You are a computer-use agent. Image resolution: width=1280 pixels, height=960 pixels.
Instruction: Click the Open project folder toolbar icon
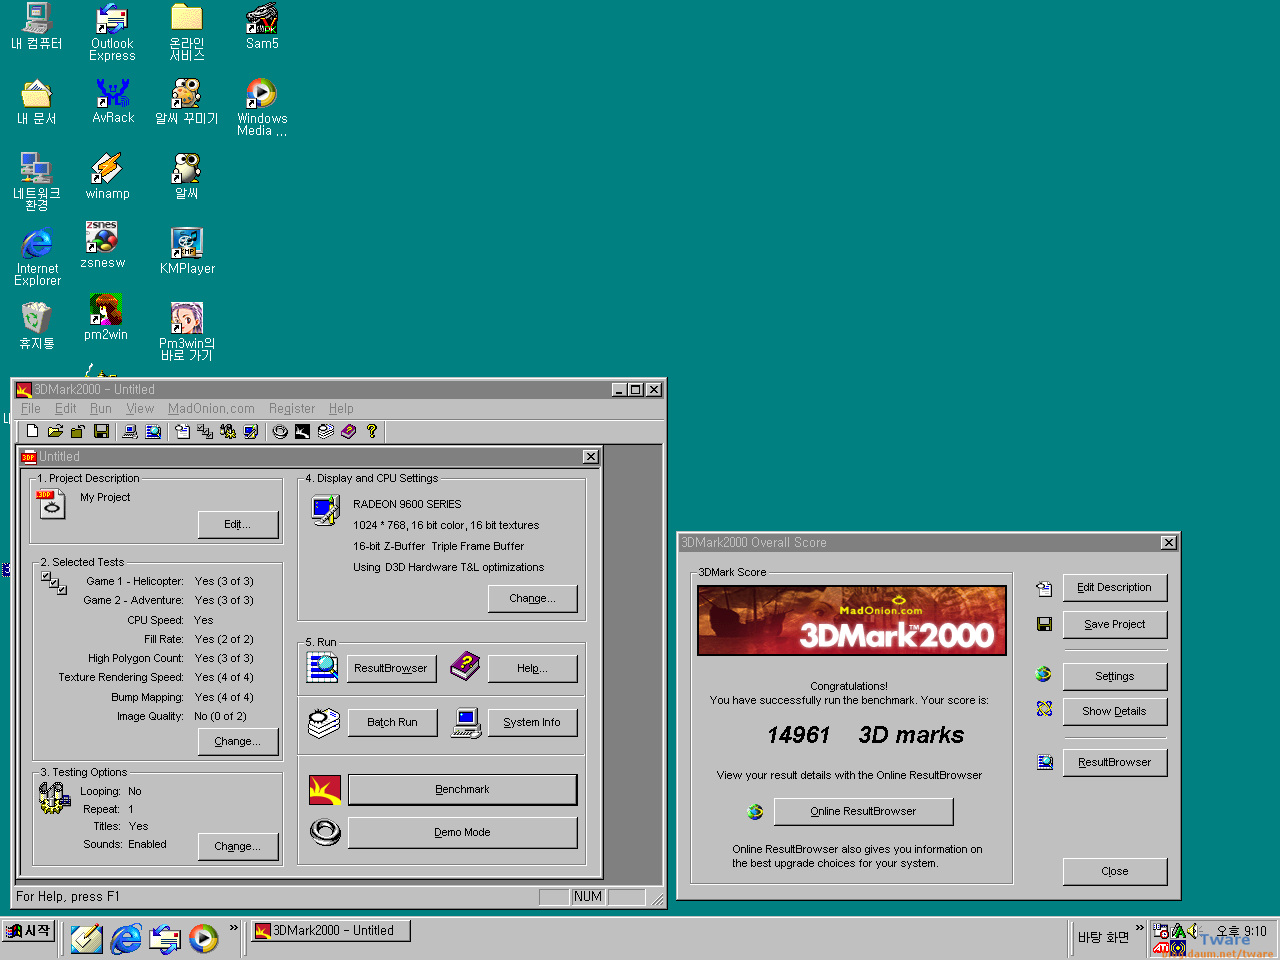[x=55, y=431]
